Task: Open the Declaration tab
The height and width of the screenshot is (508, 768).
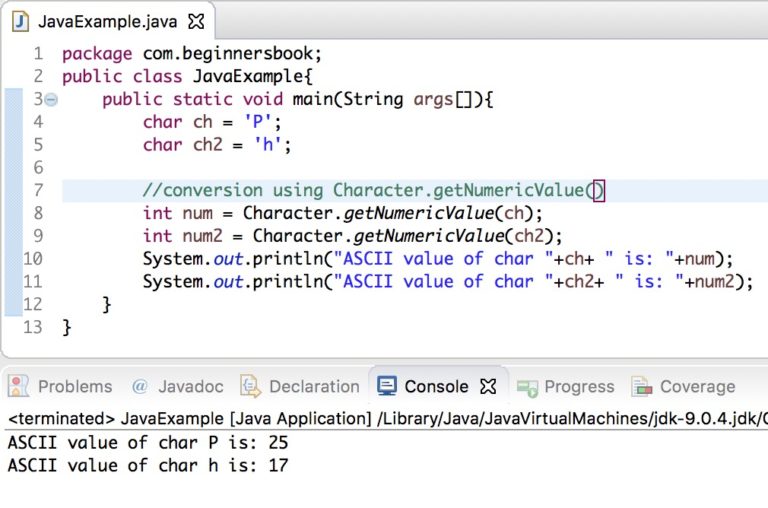Action: pos(314,387)
